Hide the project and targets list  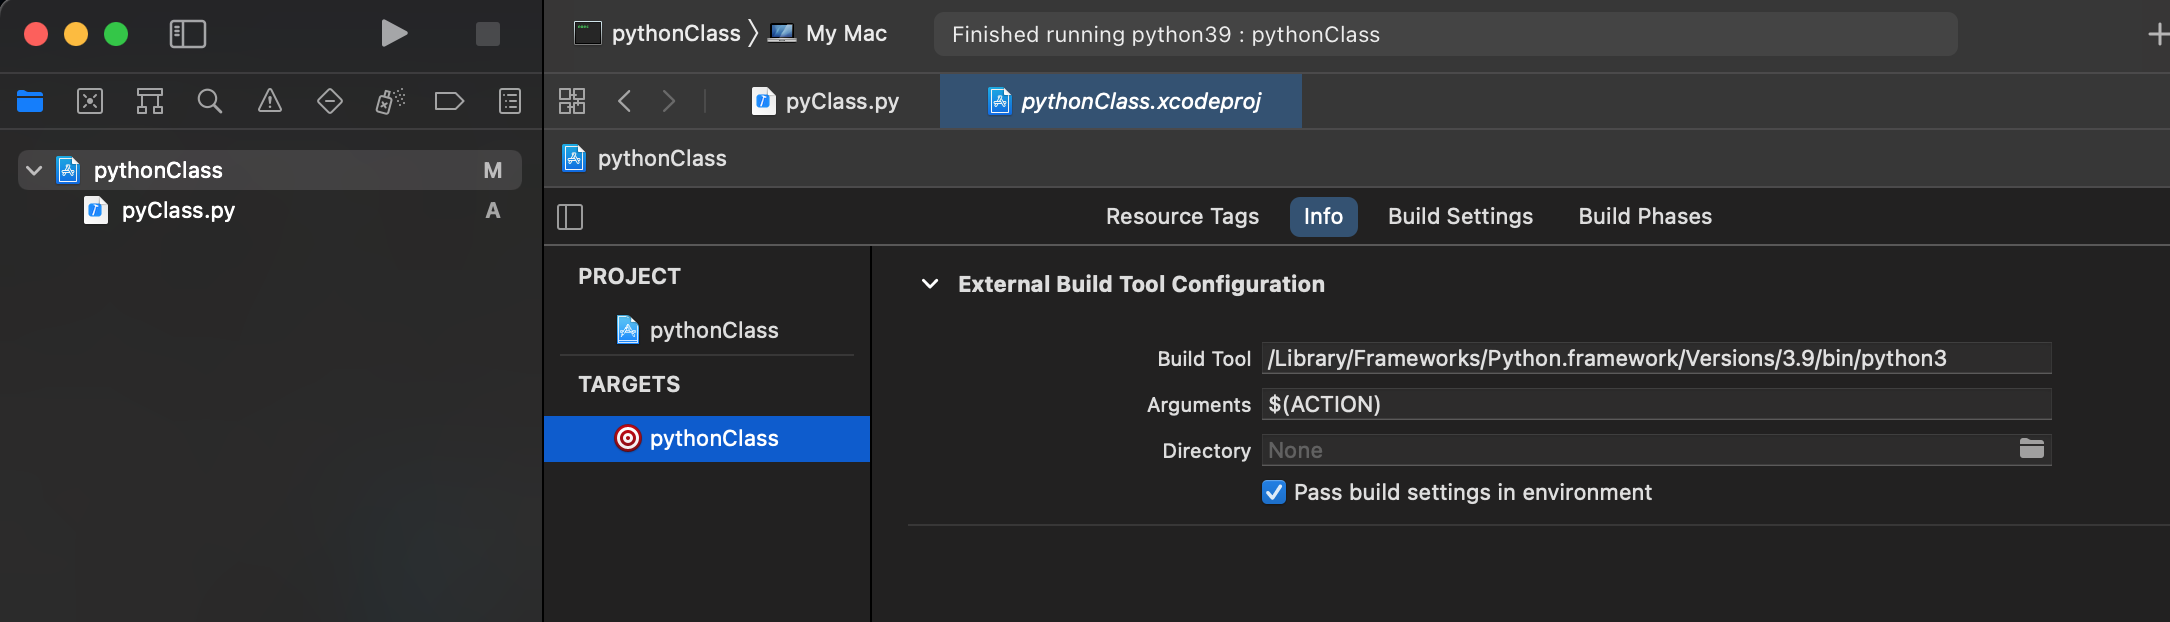570,217
